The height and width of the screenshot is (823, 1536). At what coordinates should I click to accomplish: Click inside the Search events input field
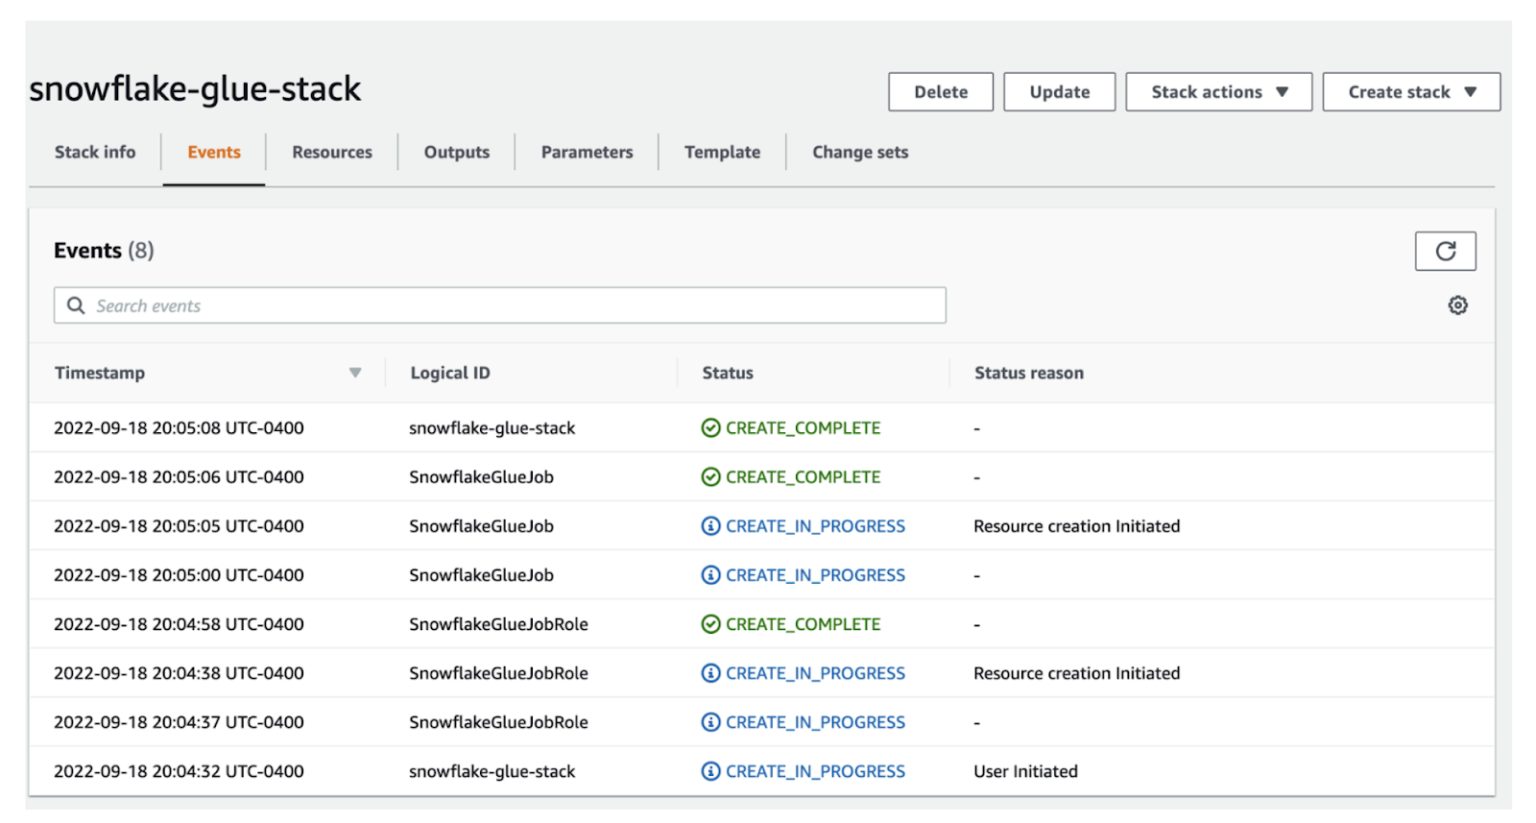[400, 305]
